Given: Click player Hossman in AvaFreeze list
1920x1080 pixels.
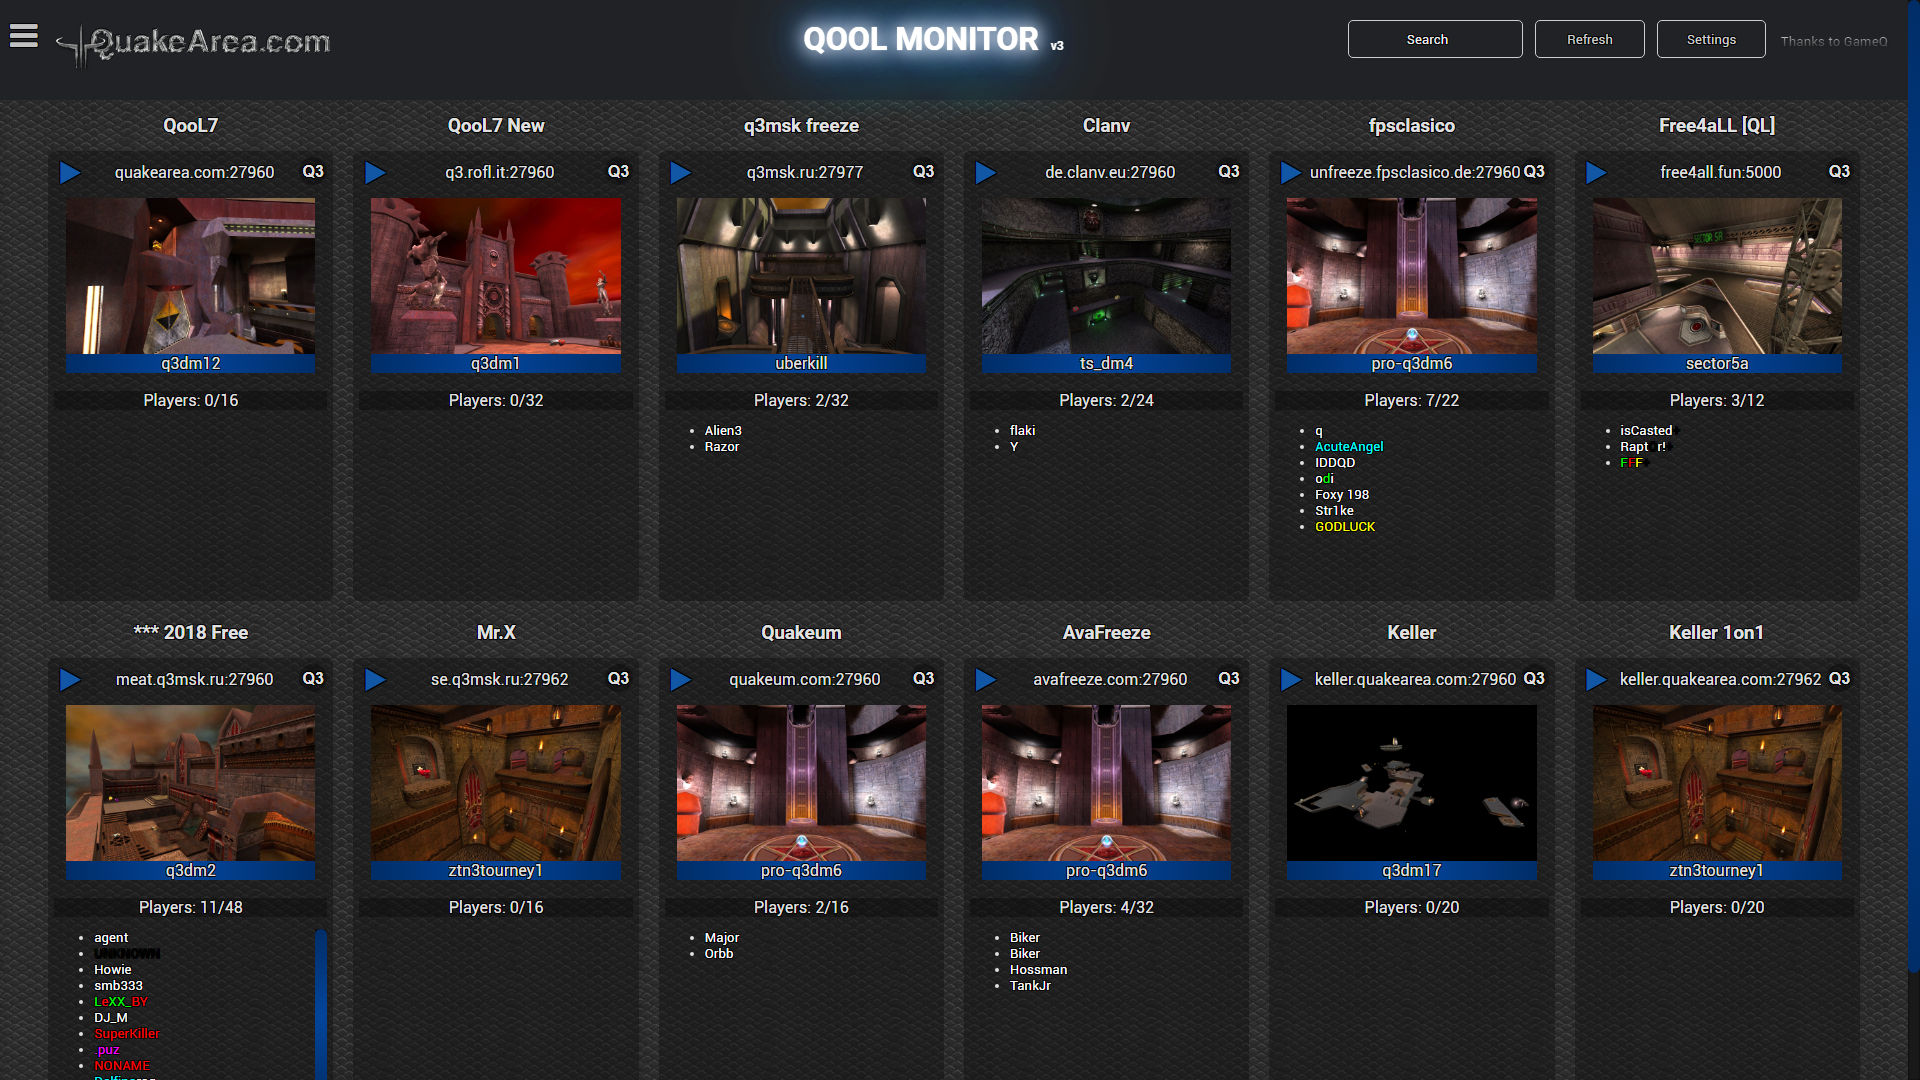Looking at the screenshot, I should tap(1038, 970).
